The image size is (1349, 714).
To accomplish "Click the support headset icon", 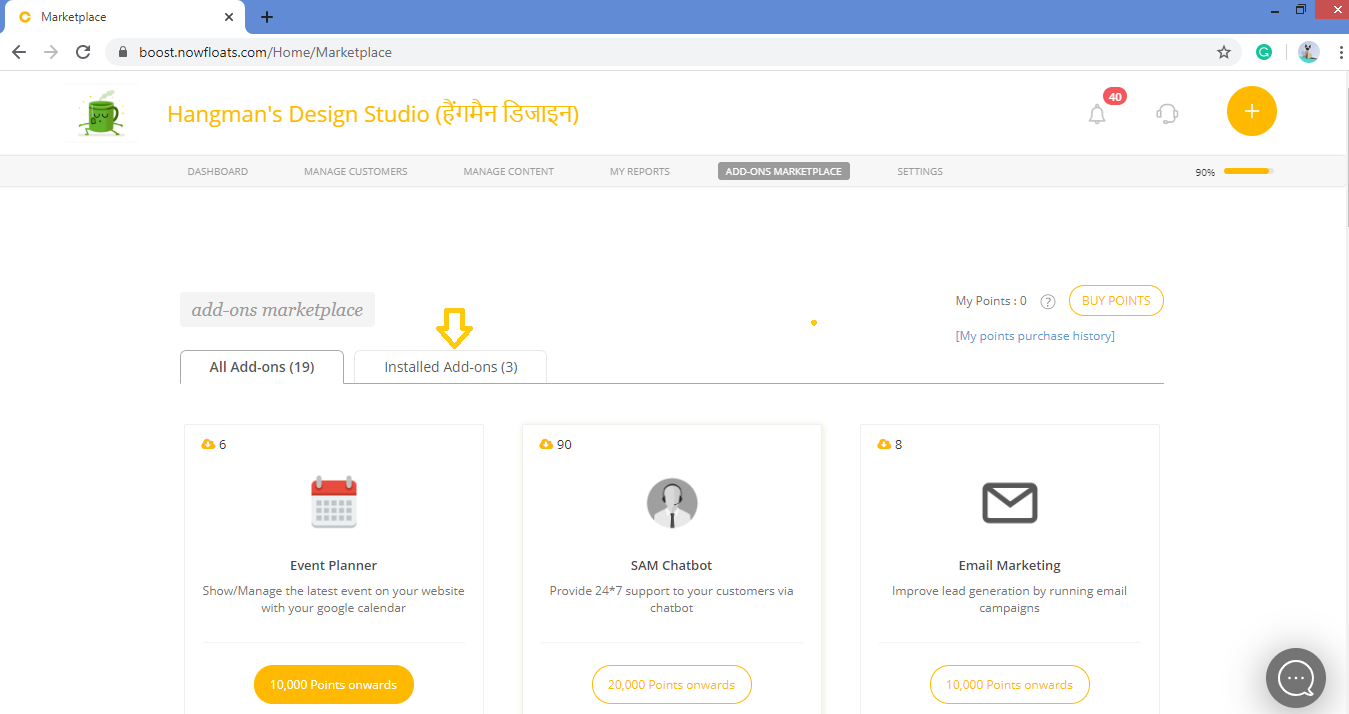I will (x=1166, y=113).
